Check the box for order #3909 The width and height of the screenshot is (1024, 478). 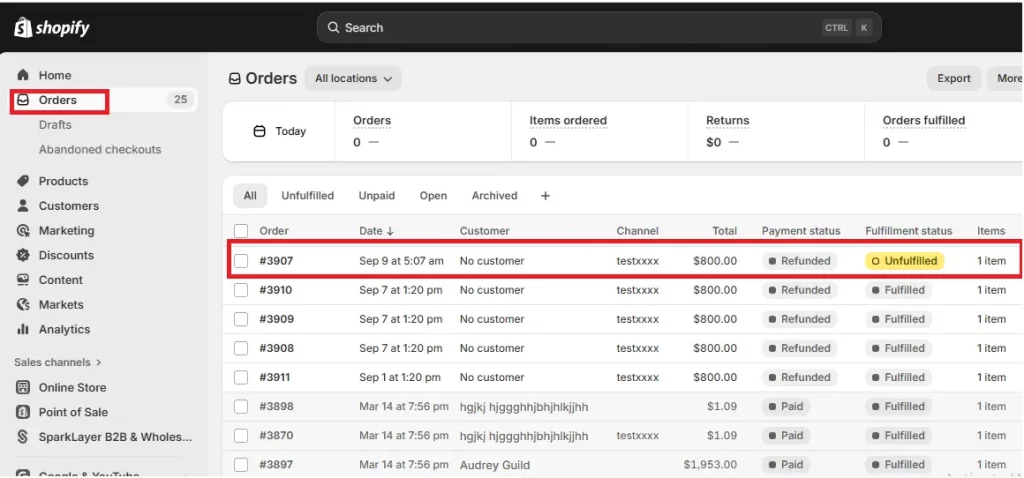(x=241, y=319)
